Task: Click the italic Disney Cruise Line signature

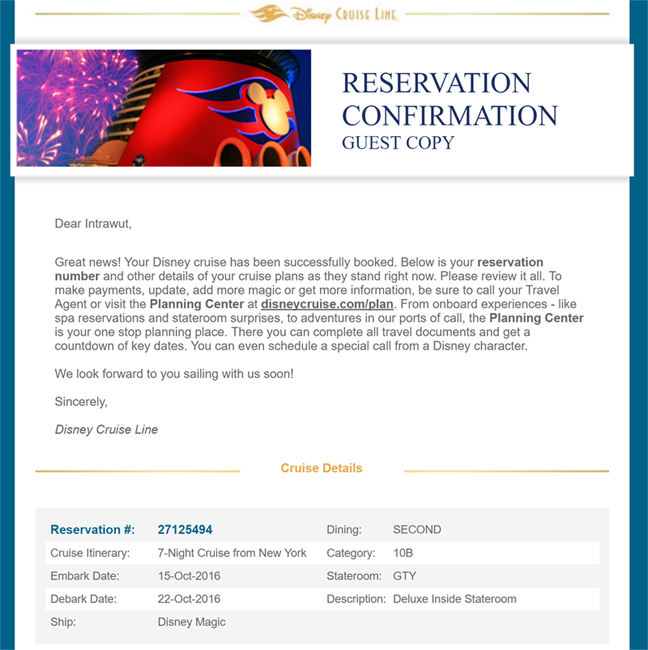Action: 106,430
